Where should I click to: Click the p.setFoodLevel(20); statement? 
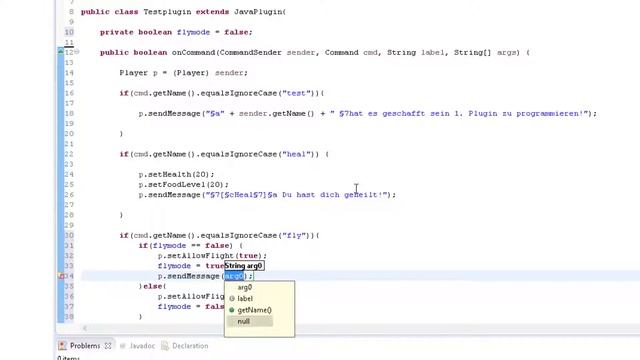183,185
